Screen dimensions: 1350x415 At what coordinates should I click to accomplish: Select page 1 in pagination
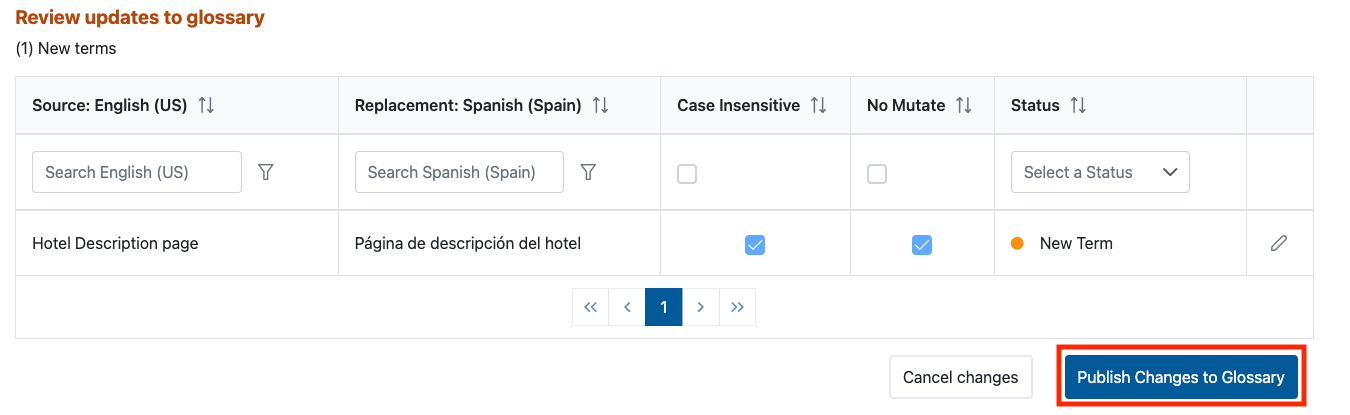click(664, 307)
